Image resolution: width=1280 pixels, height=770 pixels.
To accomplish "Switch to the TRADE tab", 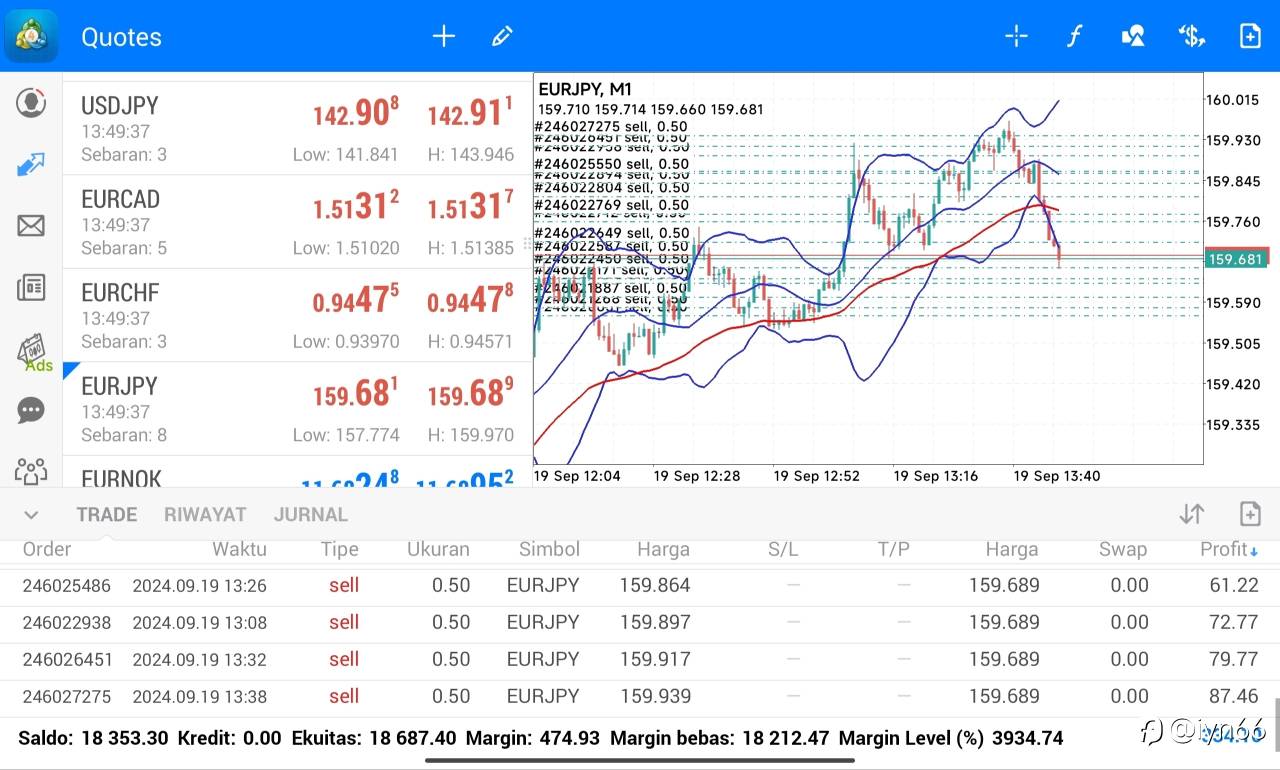I will (x=107, y=515).
